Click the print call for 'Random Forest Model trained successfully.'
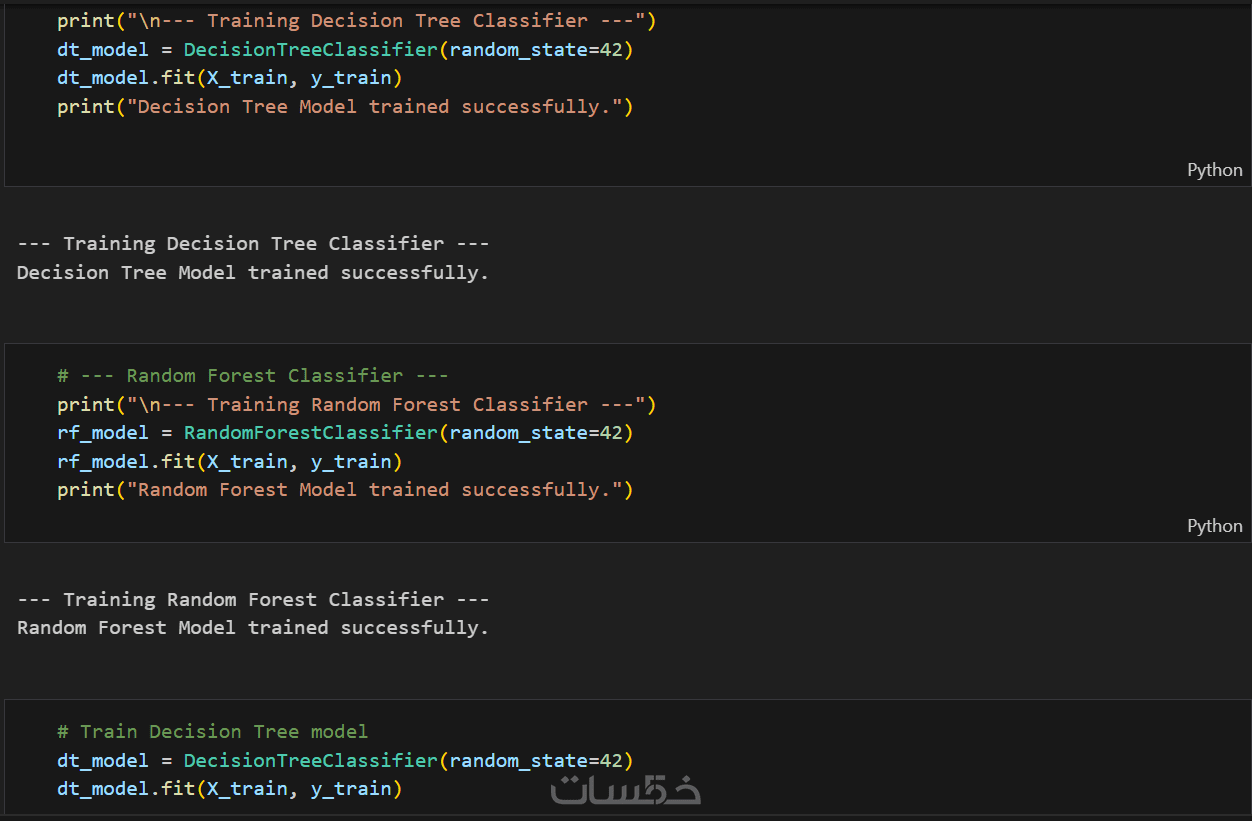This screenshot has width=1252, height=821. click(345, 490)
